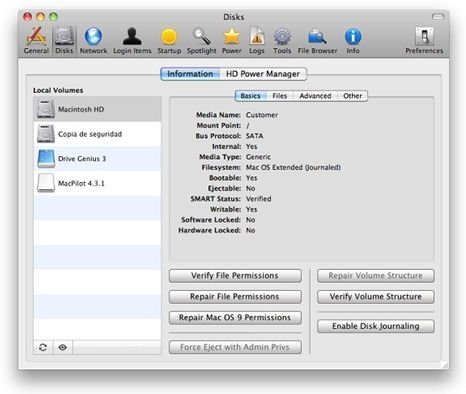Open the Startup toolbar icon
Image resolution: width=466 pixels, height=394 pixels.
click(169, 41)
